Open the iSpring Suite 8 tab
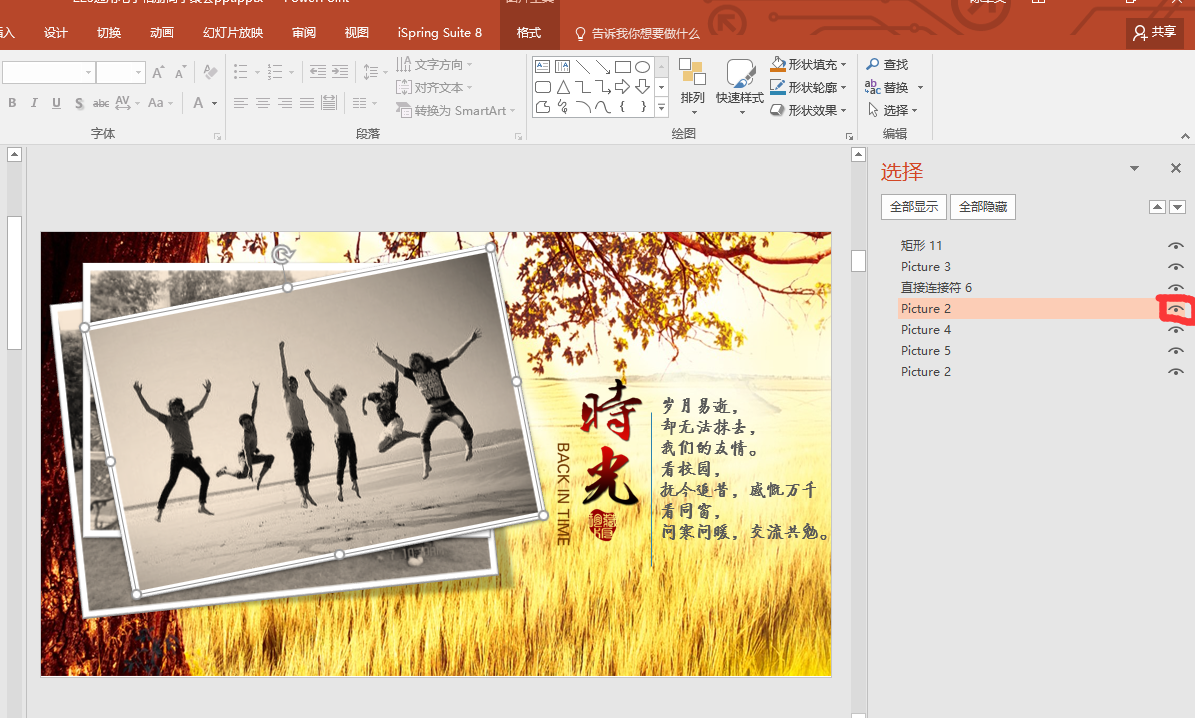Image resolution: width=1195 pixels, height=718 pixels. coord(440,33)
